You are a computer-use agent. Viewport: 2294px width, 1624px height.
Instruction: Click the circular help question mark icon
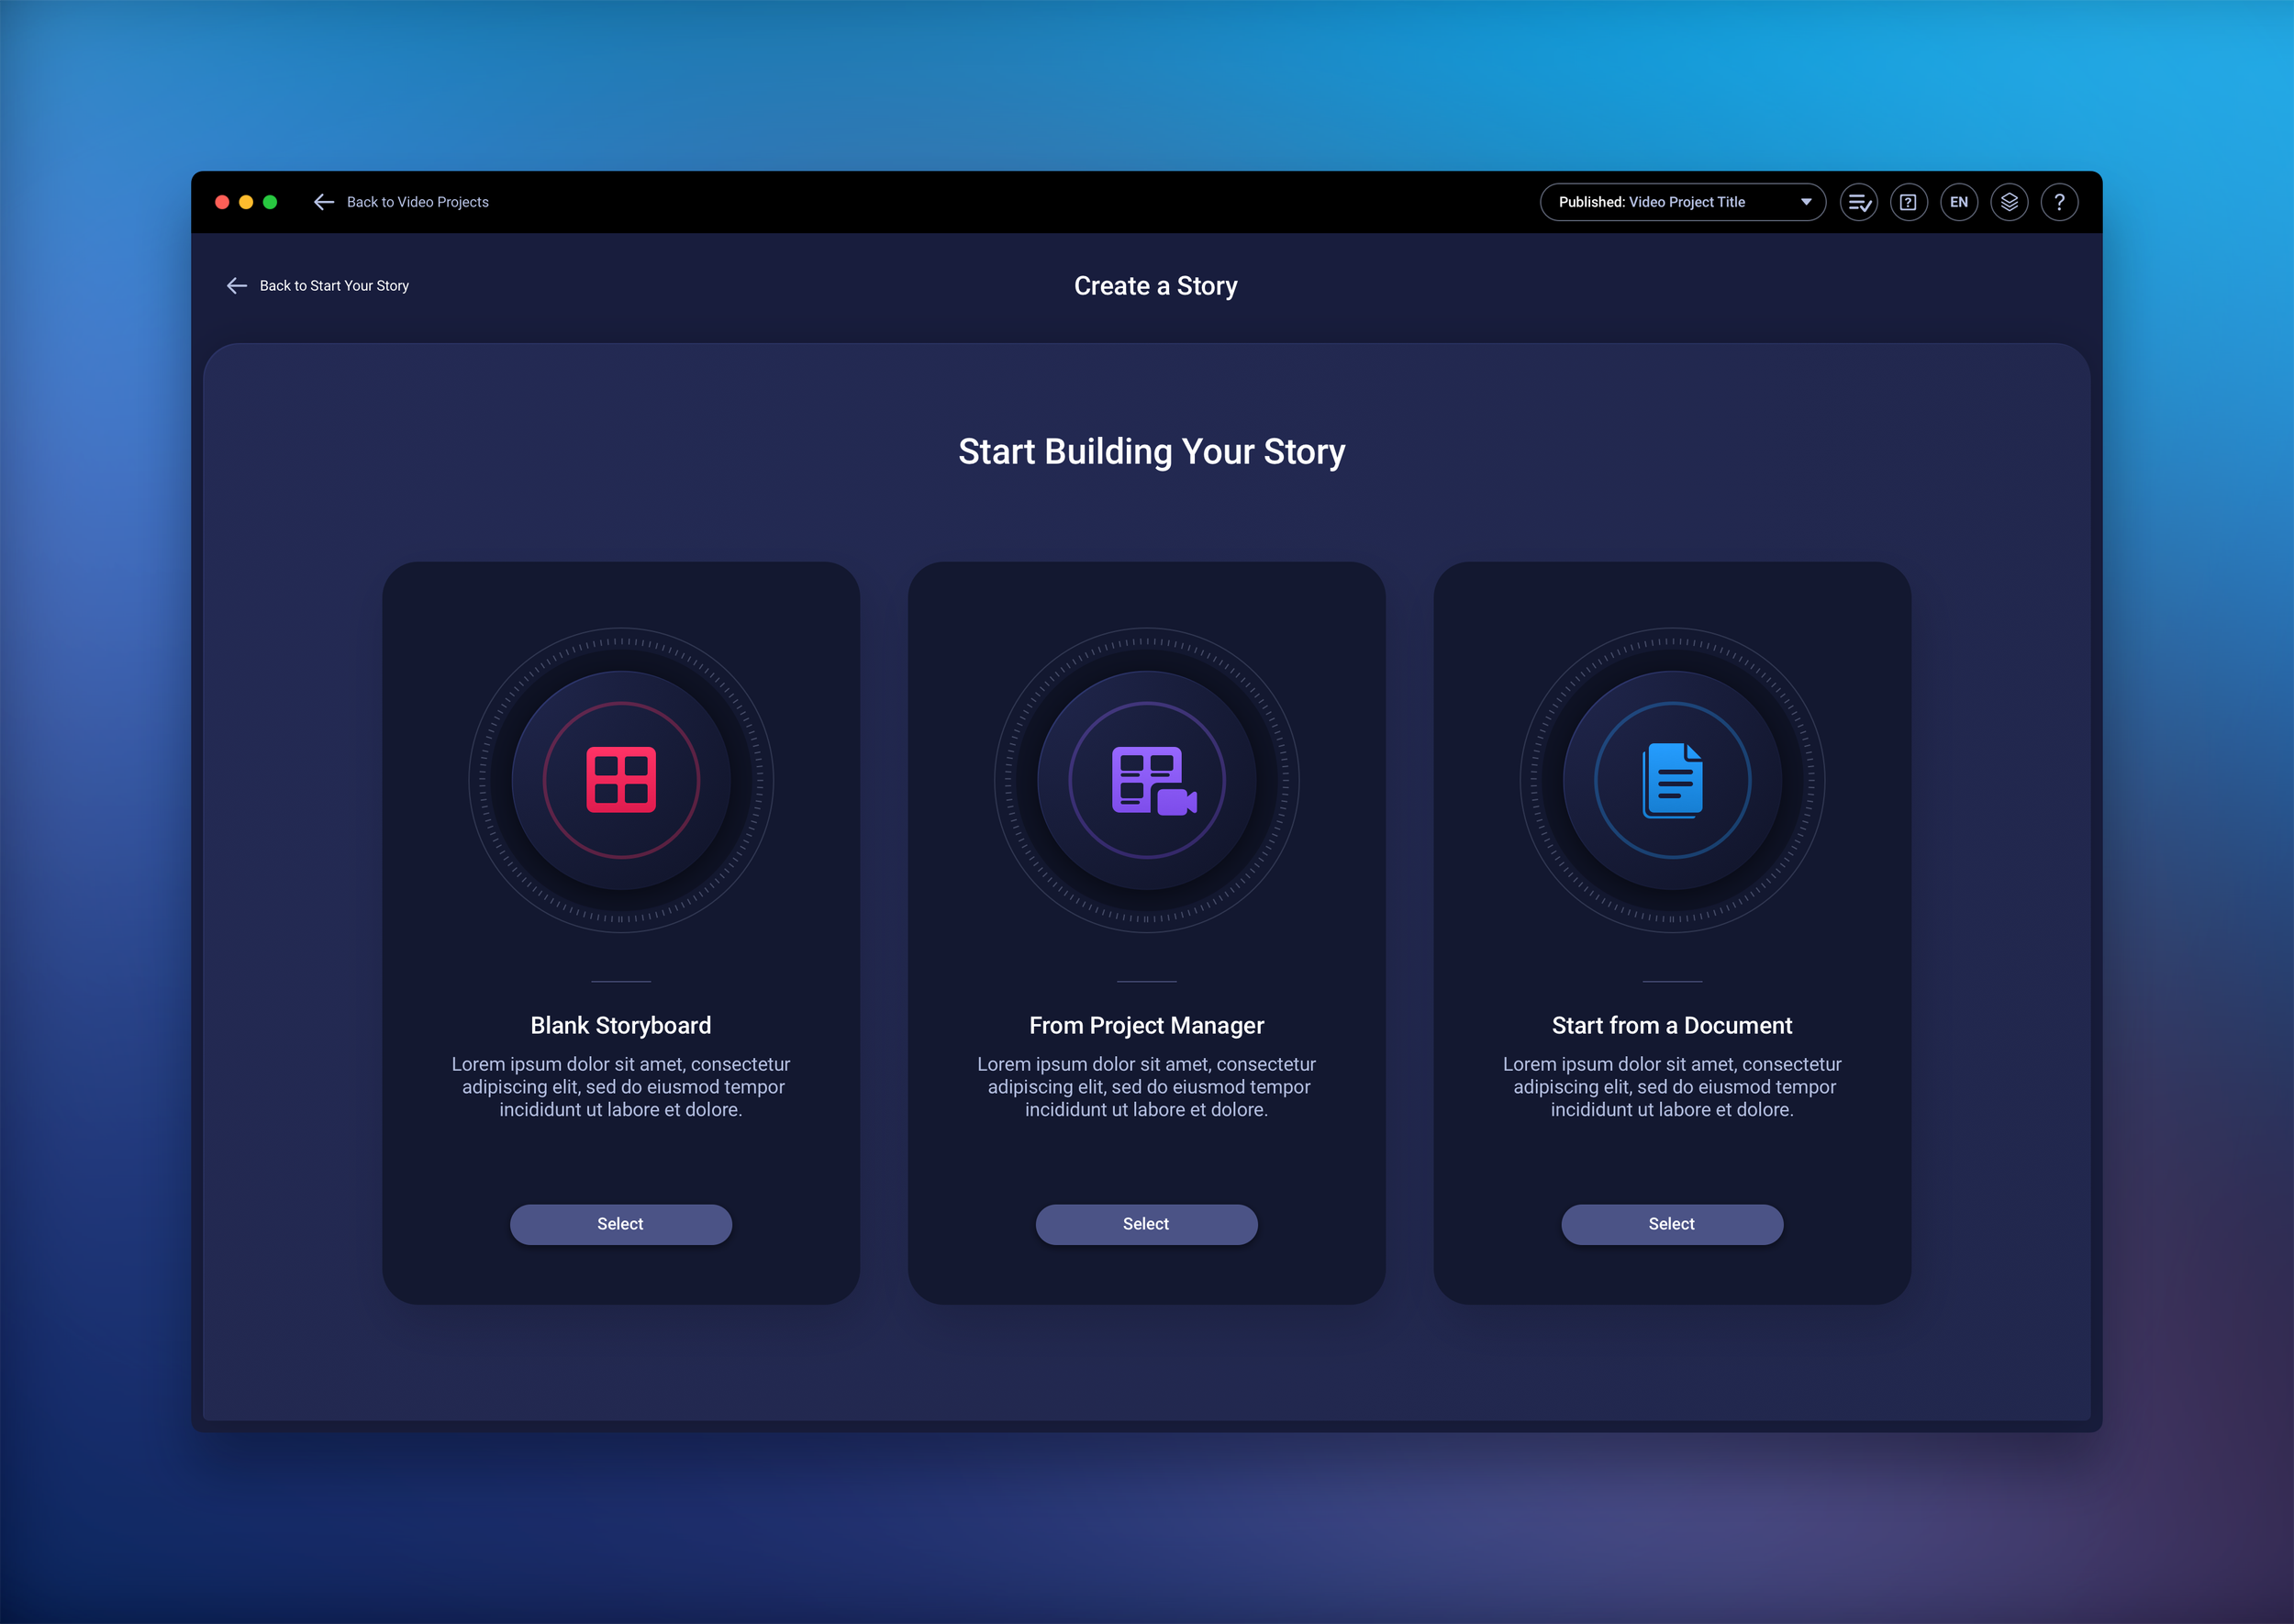2059,202
